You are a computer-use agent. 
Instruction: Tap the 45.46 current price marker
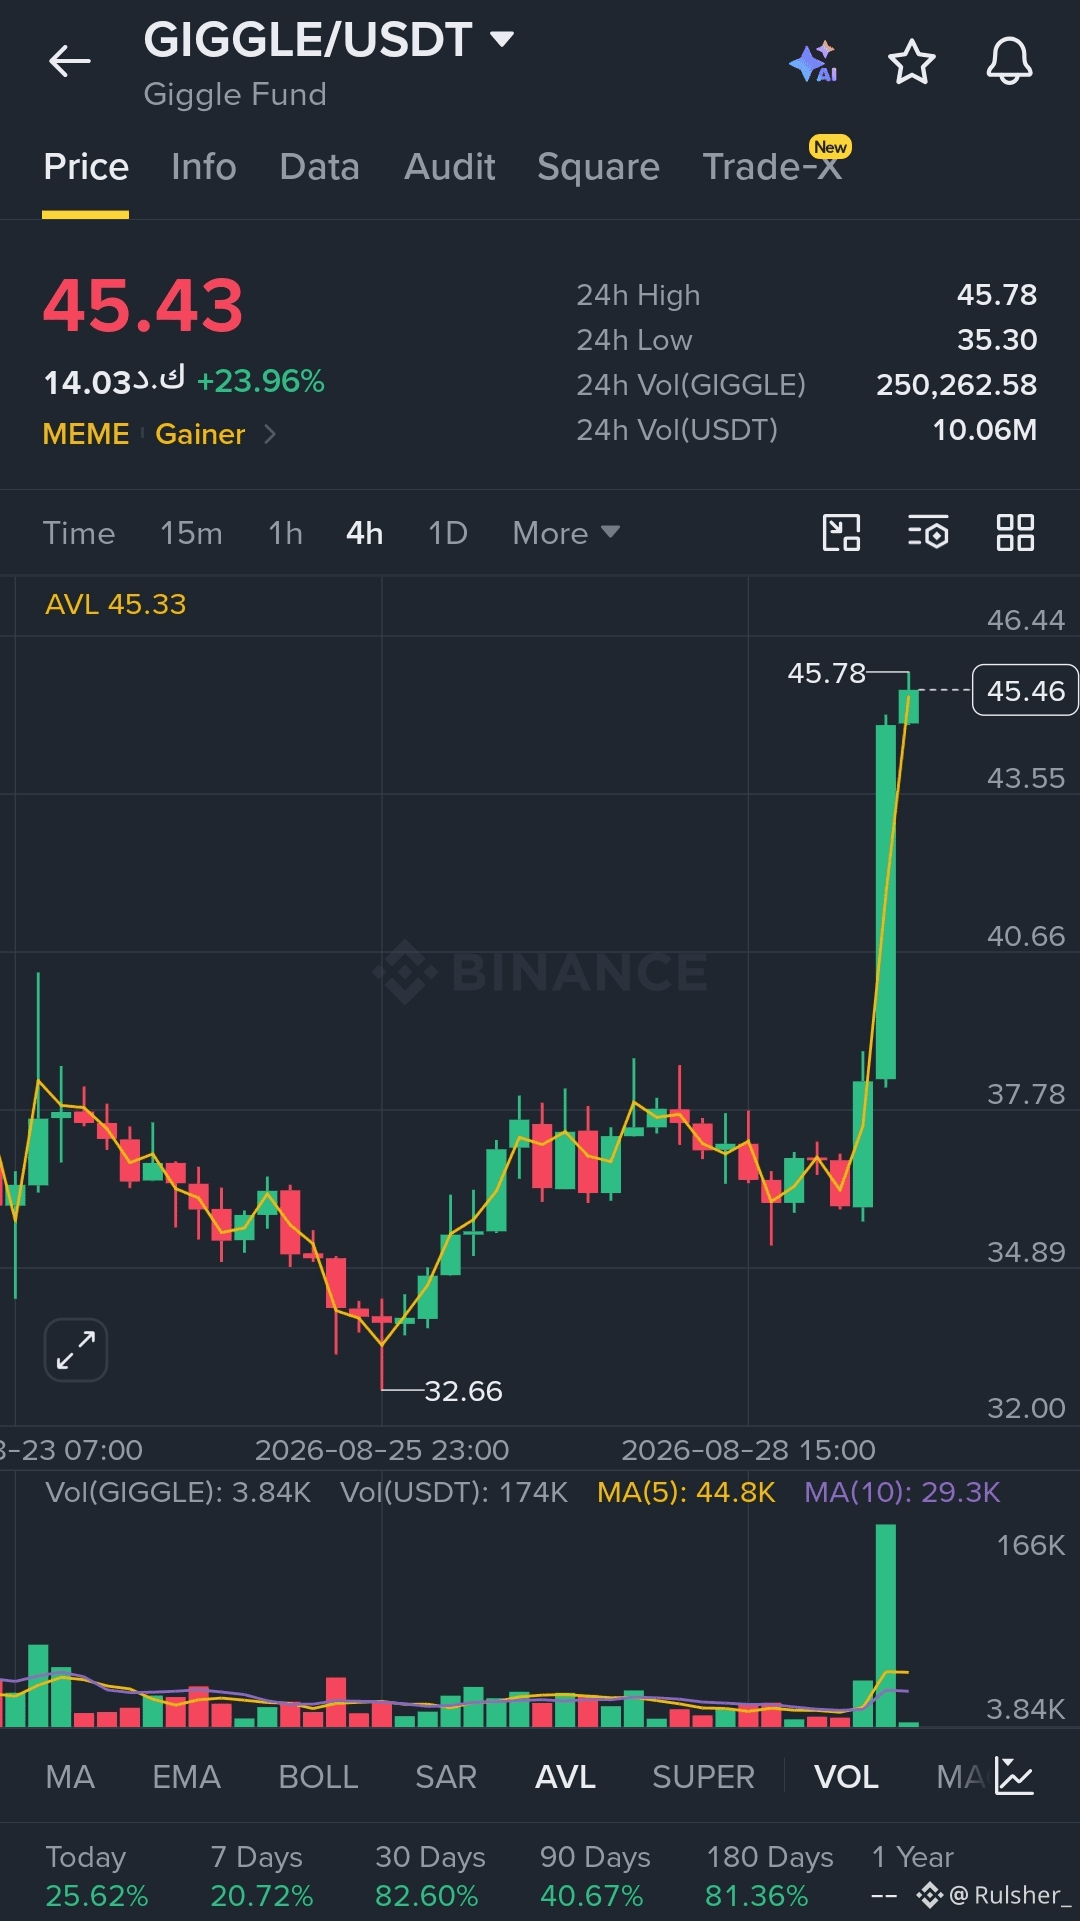pyautogui.click(x=1025, y=690)
